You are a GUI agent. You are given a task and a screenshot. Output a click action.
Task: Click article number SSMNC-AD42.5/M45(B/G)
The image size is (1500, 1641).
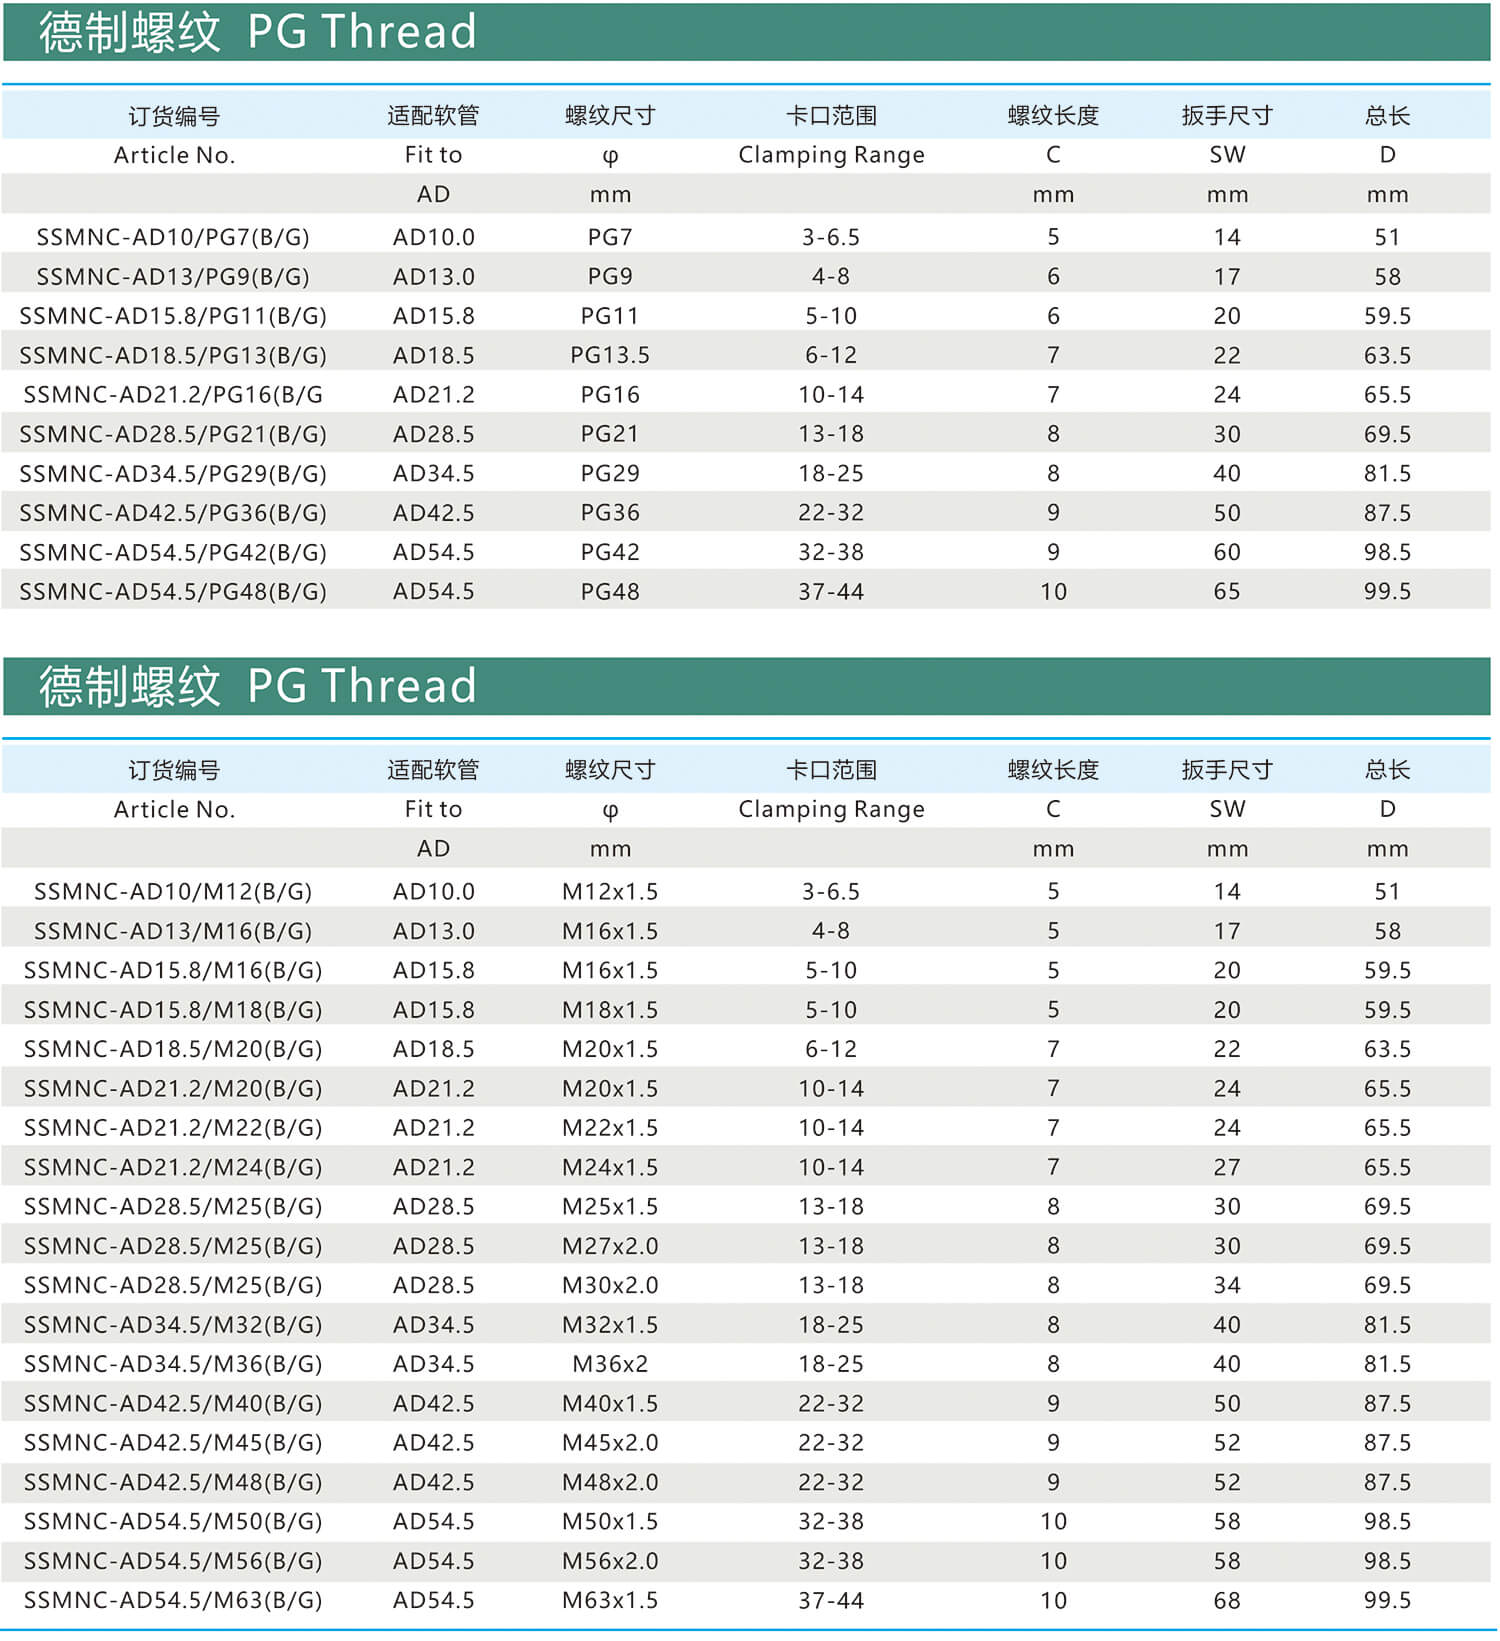click(173, 1443)
